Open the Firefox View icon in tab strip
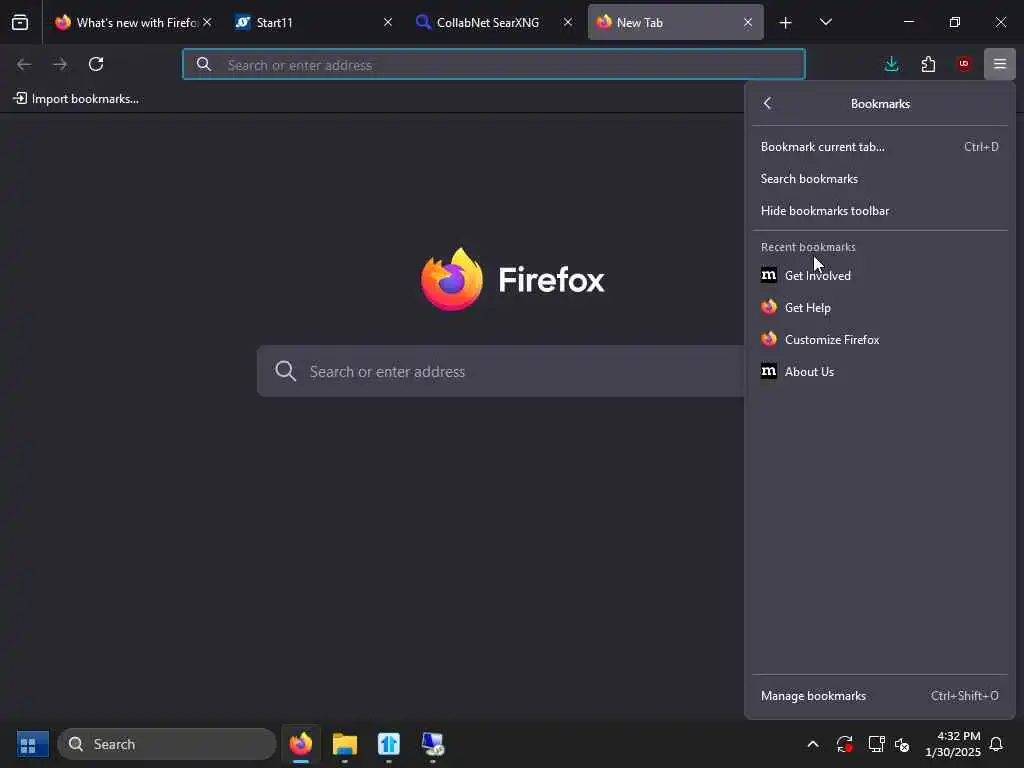The width and height of the screenshot is (1024, 768). (20, 22)
